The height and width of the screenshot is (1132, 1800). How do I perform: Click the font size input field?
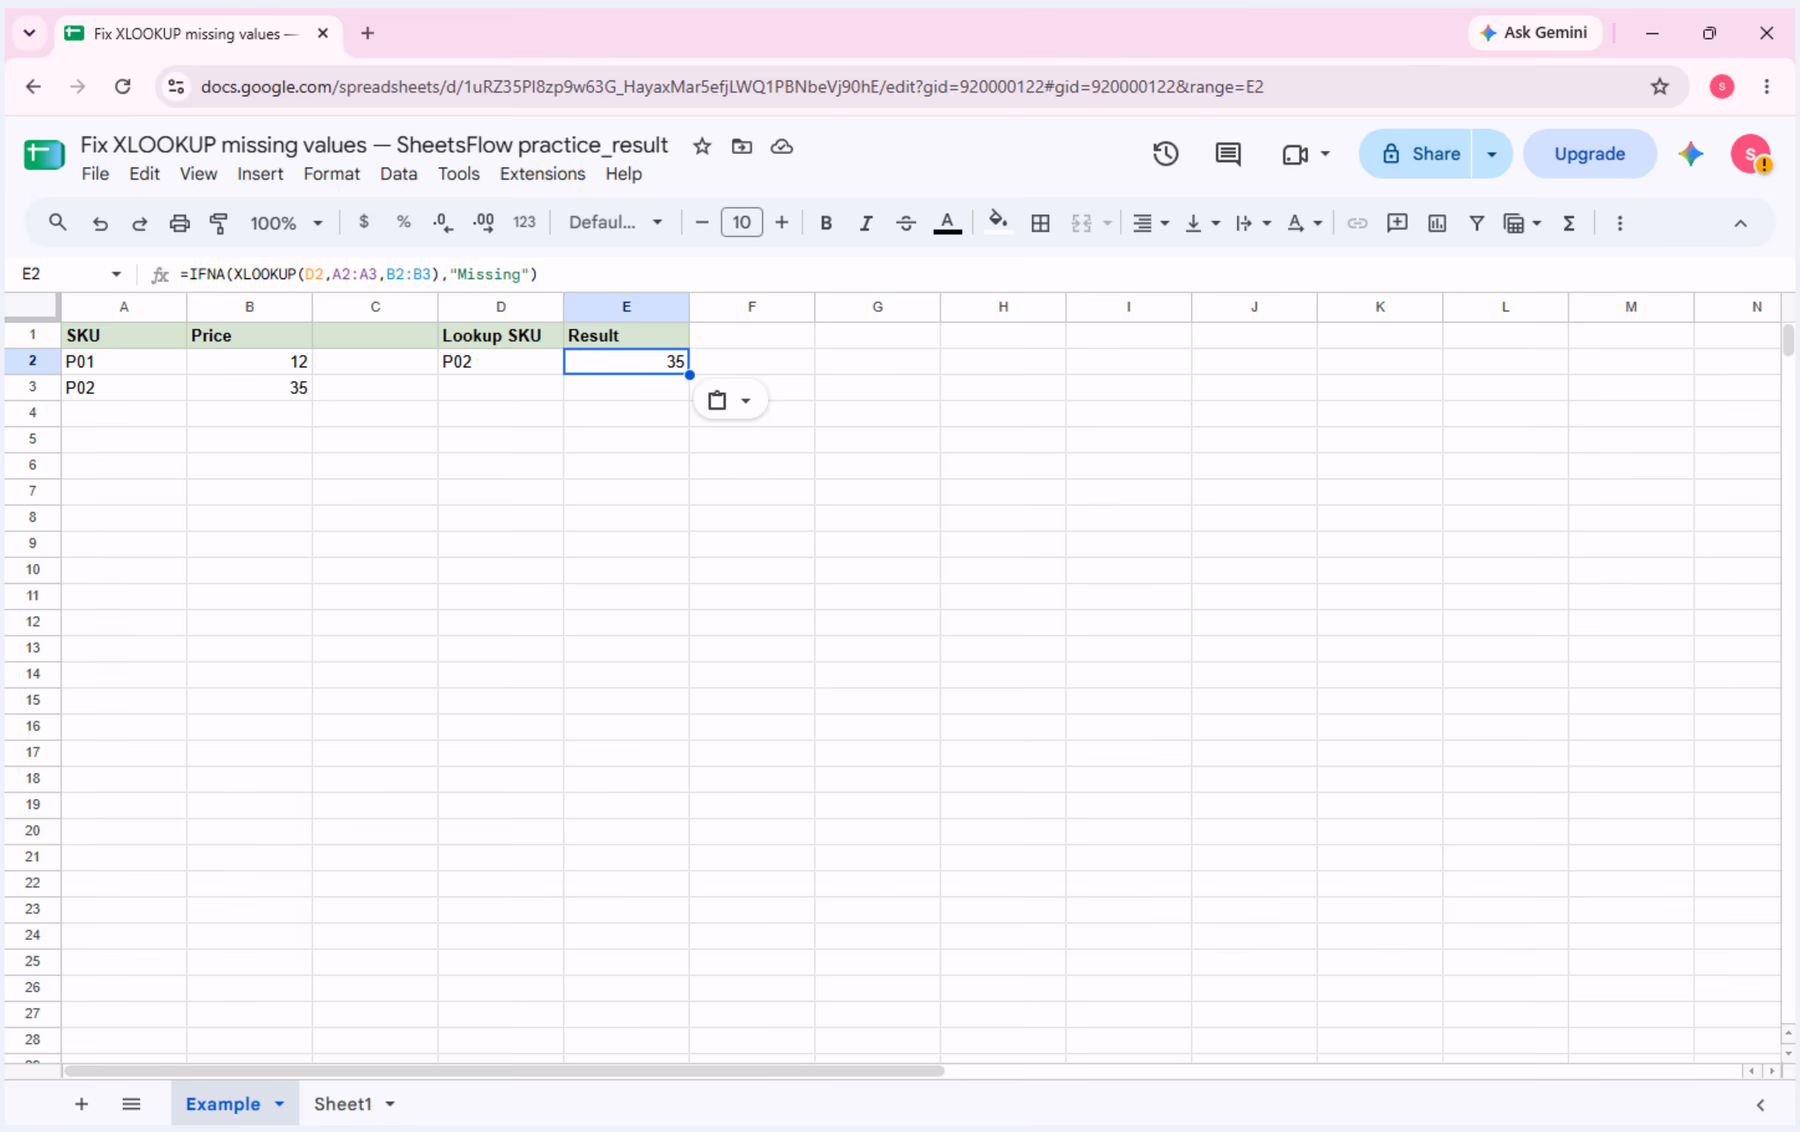coord(741,222)
